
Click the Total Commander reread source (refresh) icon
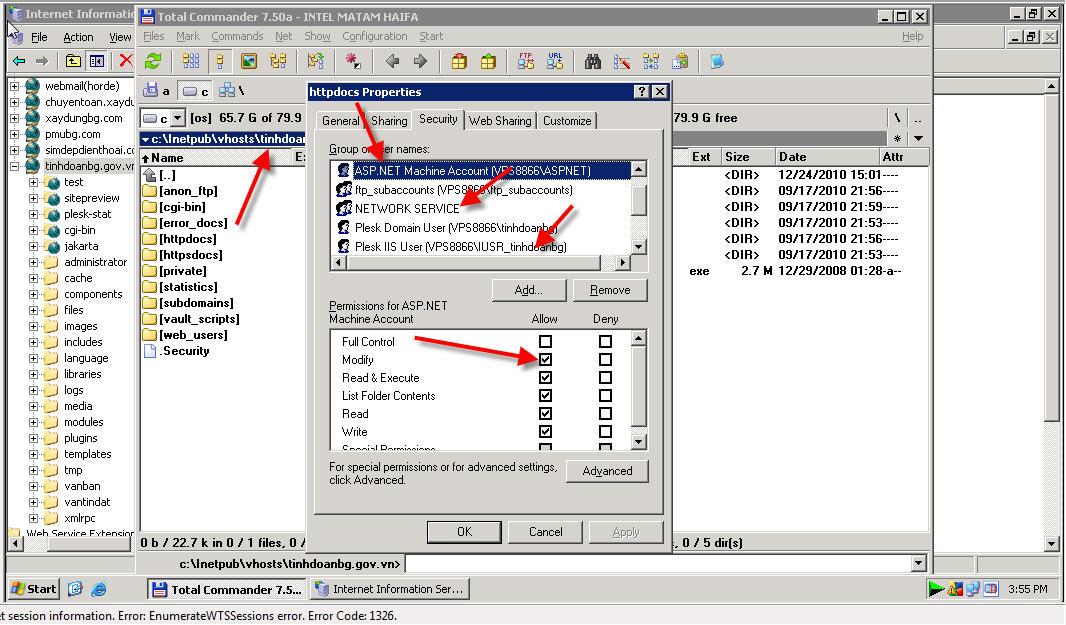[152, 61]
